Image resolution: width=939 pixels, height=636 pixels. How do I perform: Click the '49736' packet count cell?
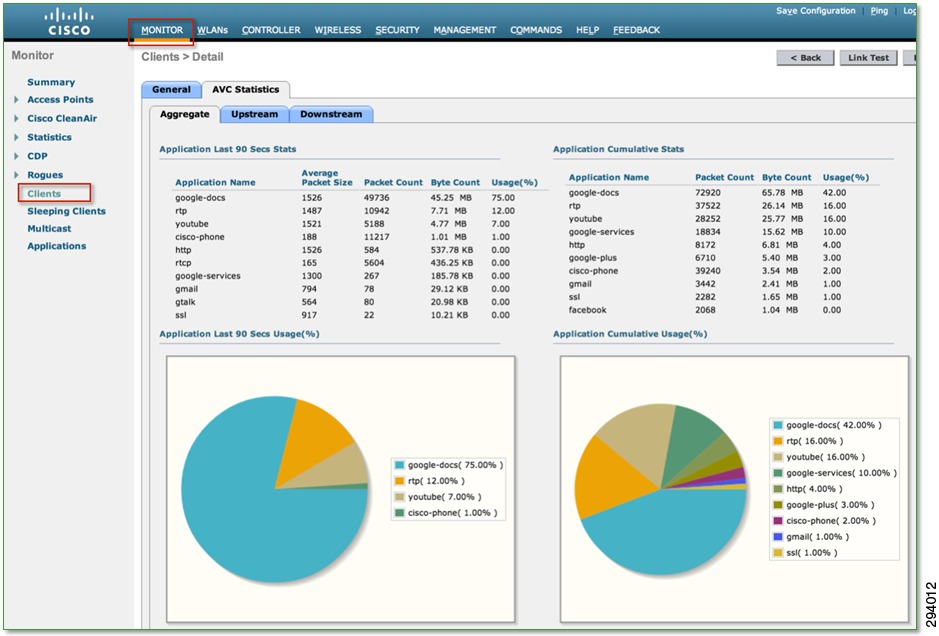tap(376, 198)
